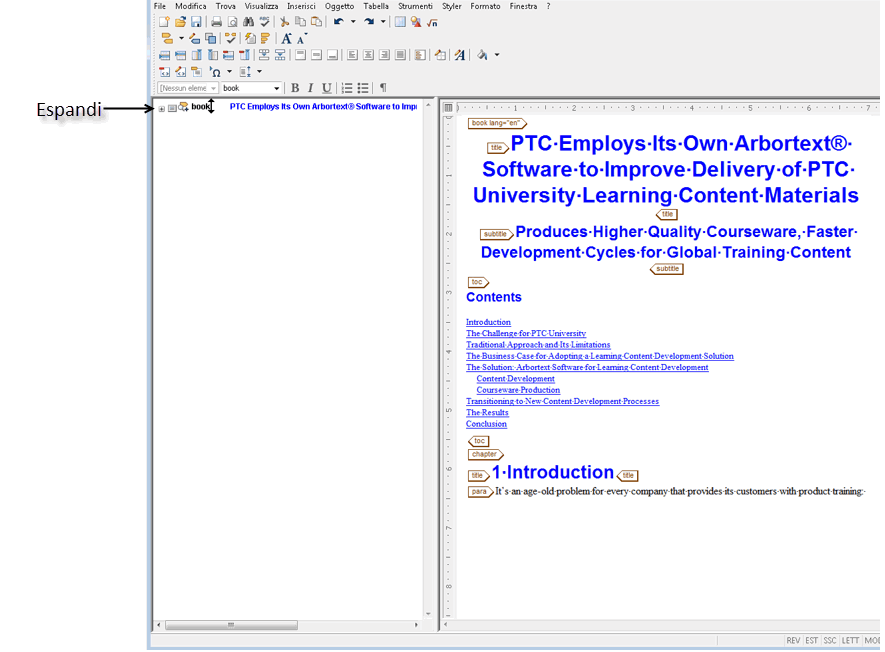Open the line spacing dropdown arrow
The image size is (885, 652).
click(x=260, y=72)
